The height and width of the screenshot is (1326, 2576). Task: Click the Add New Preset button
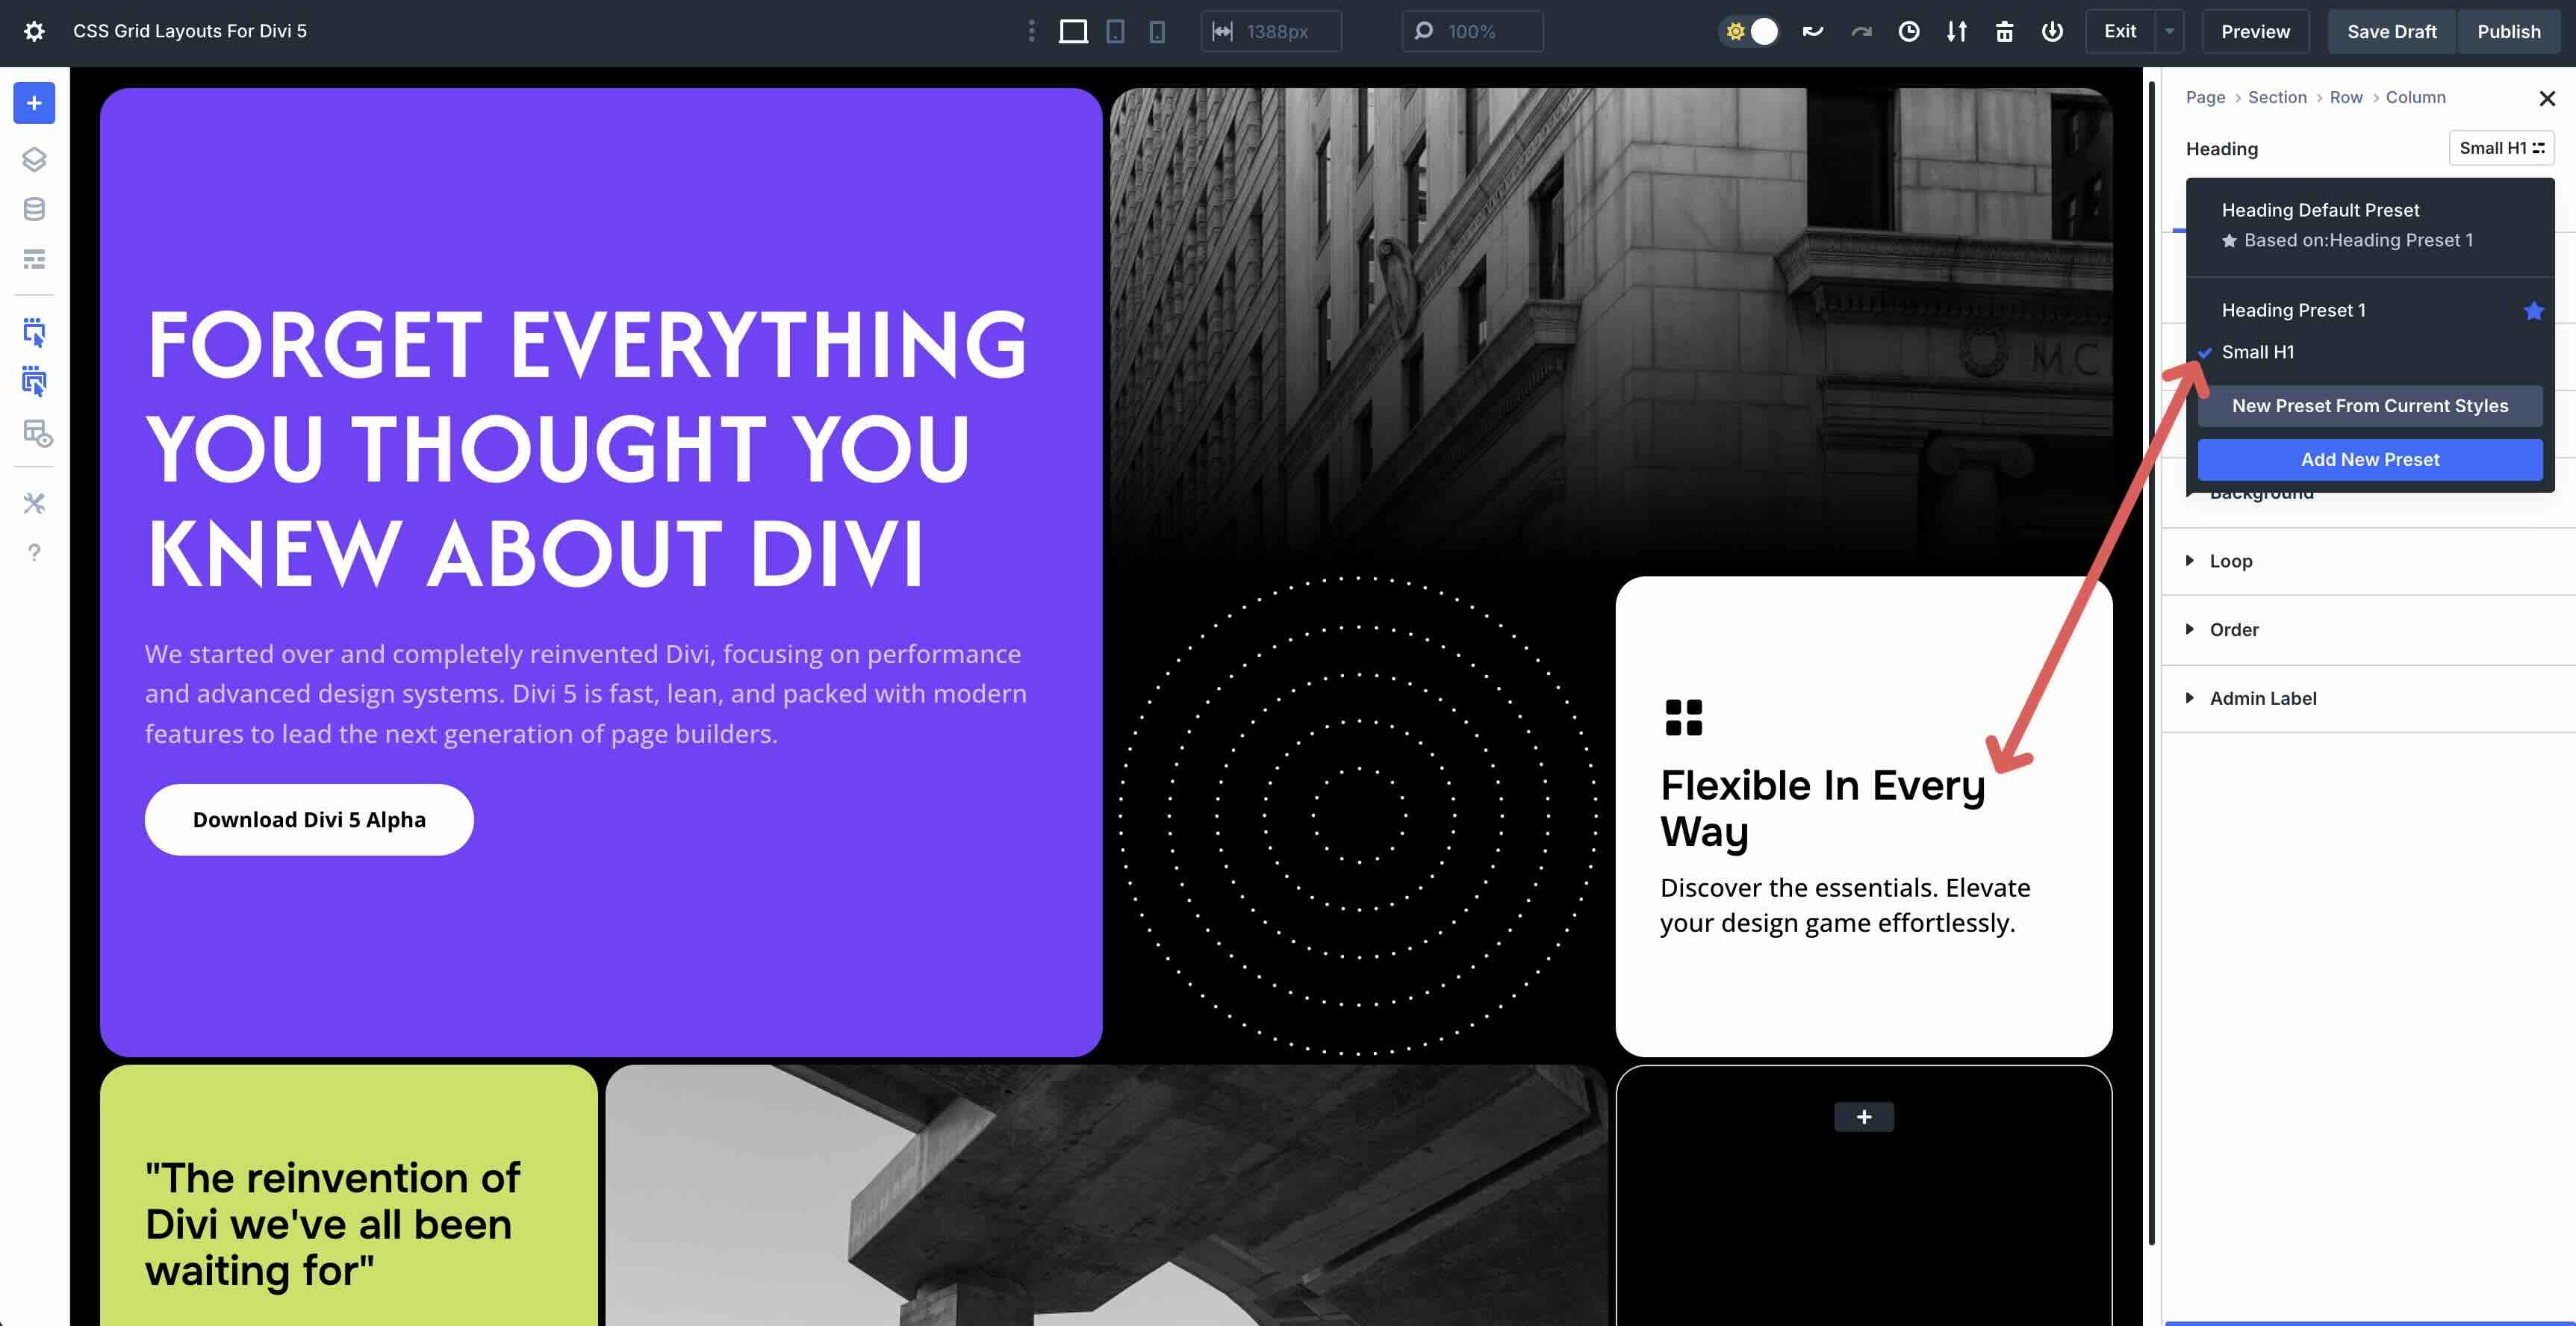point(2370,459)
